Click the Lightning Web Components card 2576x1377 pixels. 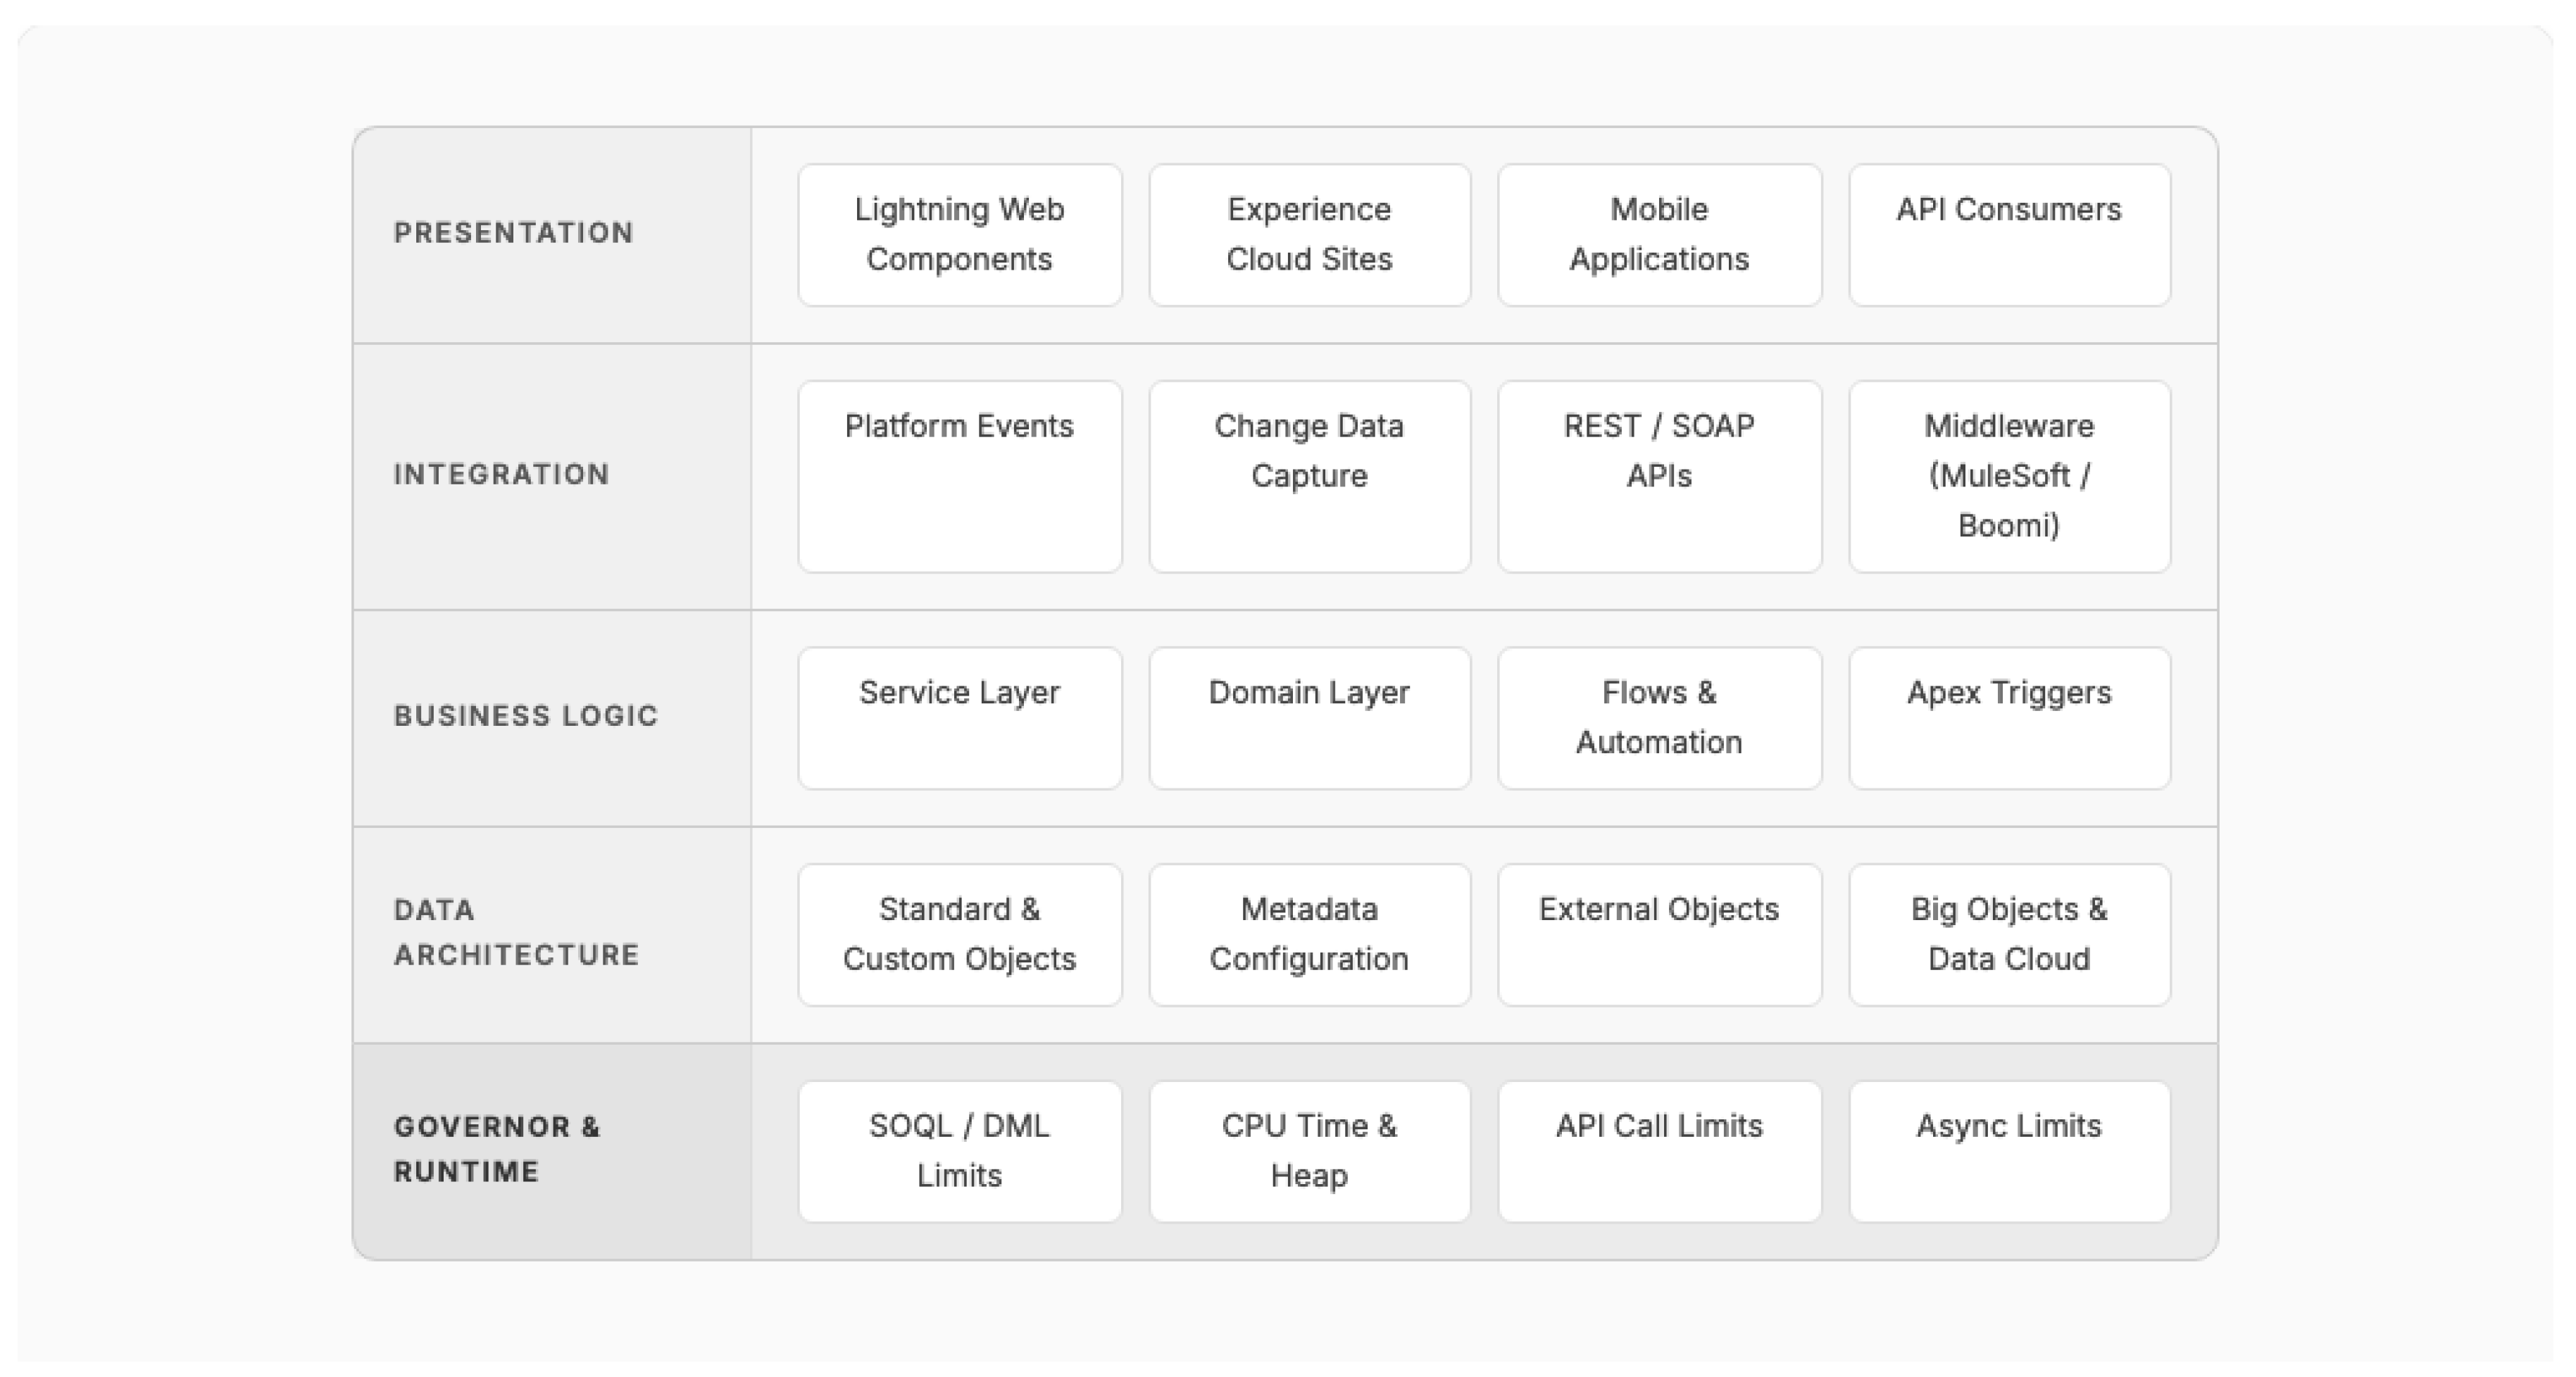click(x=959, y=235)
